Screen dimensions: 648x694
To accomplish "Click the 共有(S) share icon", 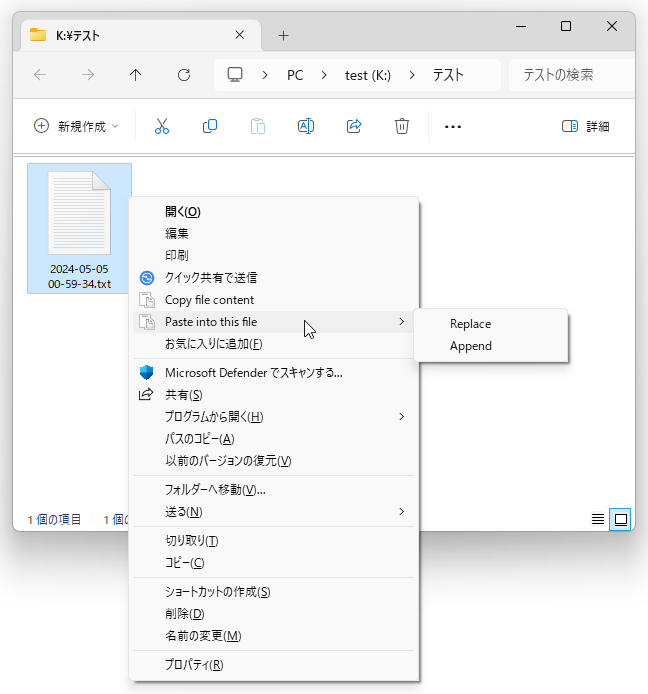I will click(x=146, y=394).
